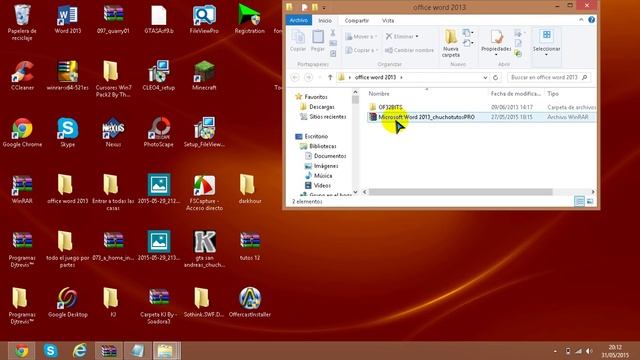Click the Cambiar nombre rename button
Viewport: 640px width, 360px height.
[409, 50]
